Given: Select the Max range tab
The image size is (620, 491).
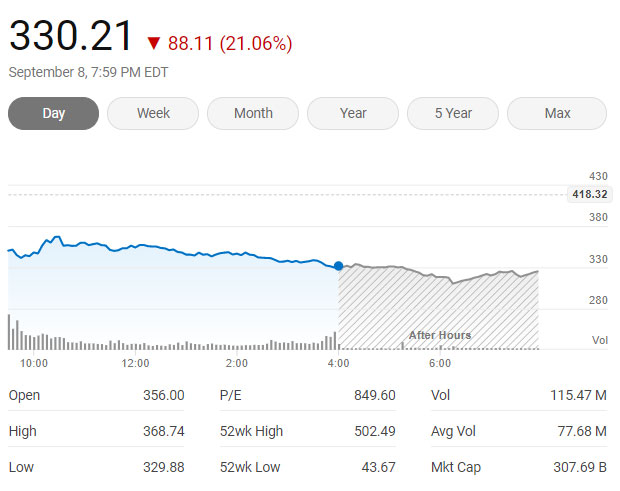Looking at the screenshot, I should (x=557, y=113).
